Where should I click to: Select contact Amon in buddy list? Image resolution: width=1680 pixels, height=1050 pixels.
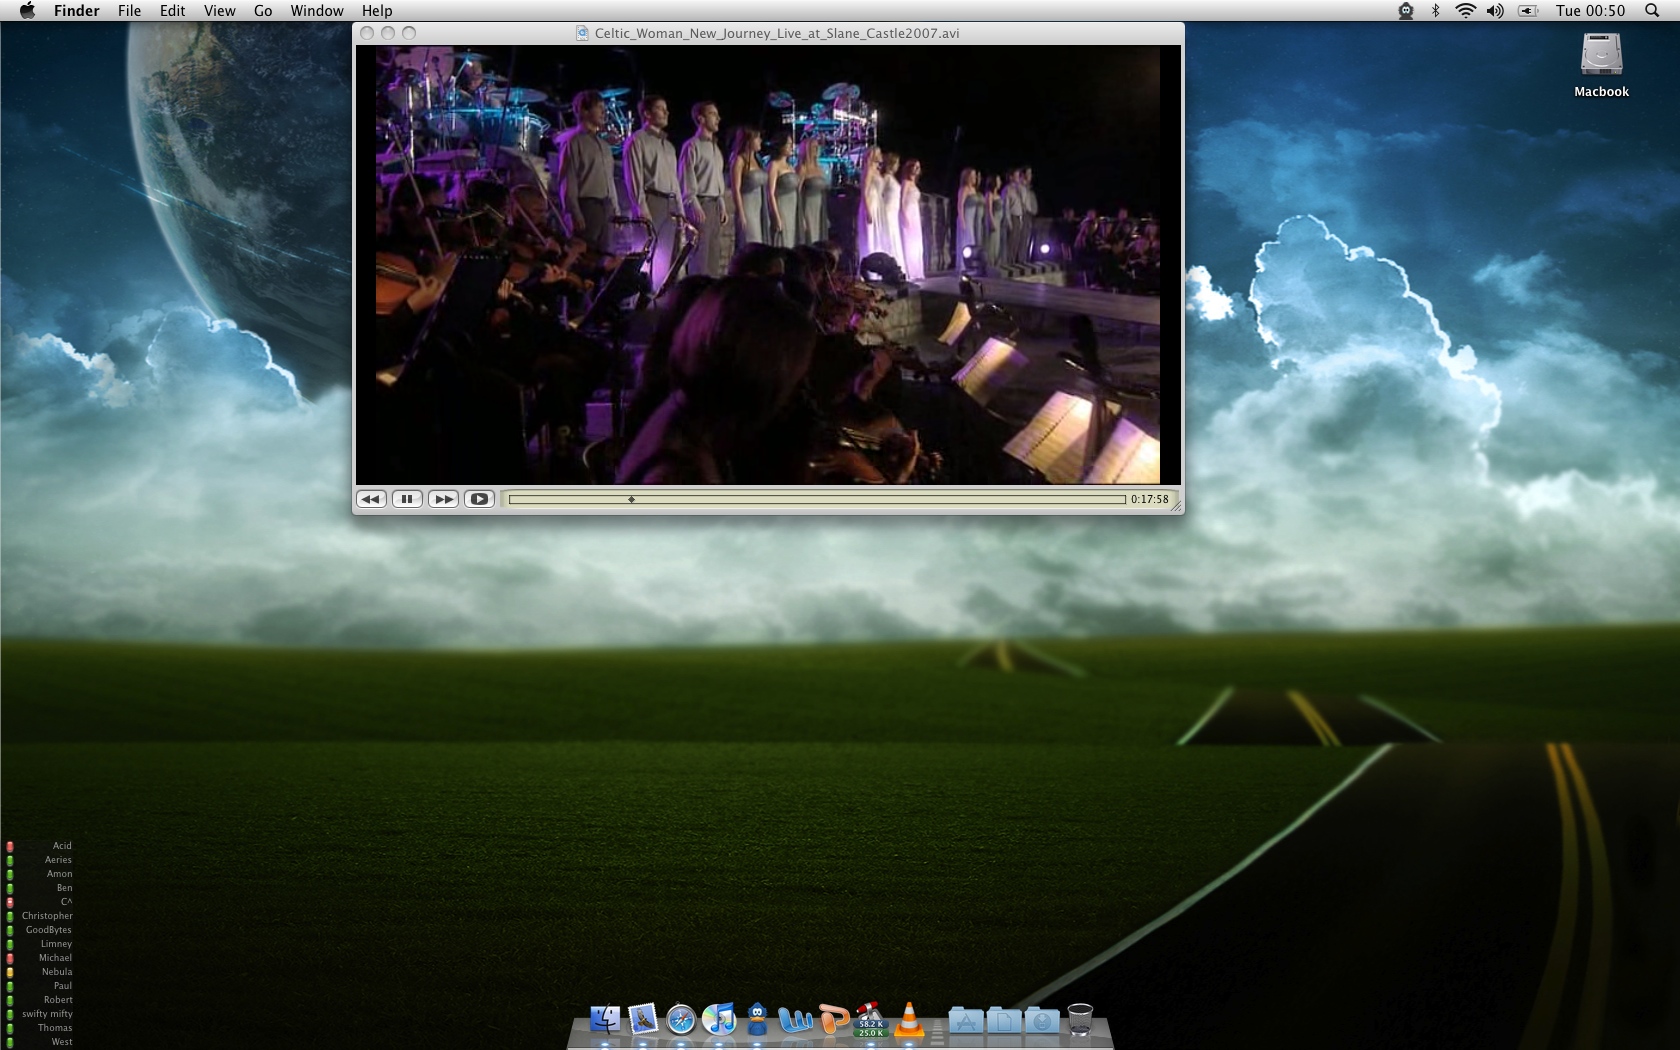59,874
